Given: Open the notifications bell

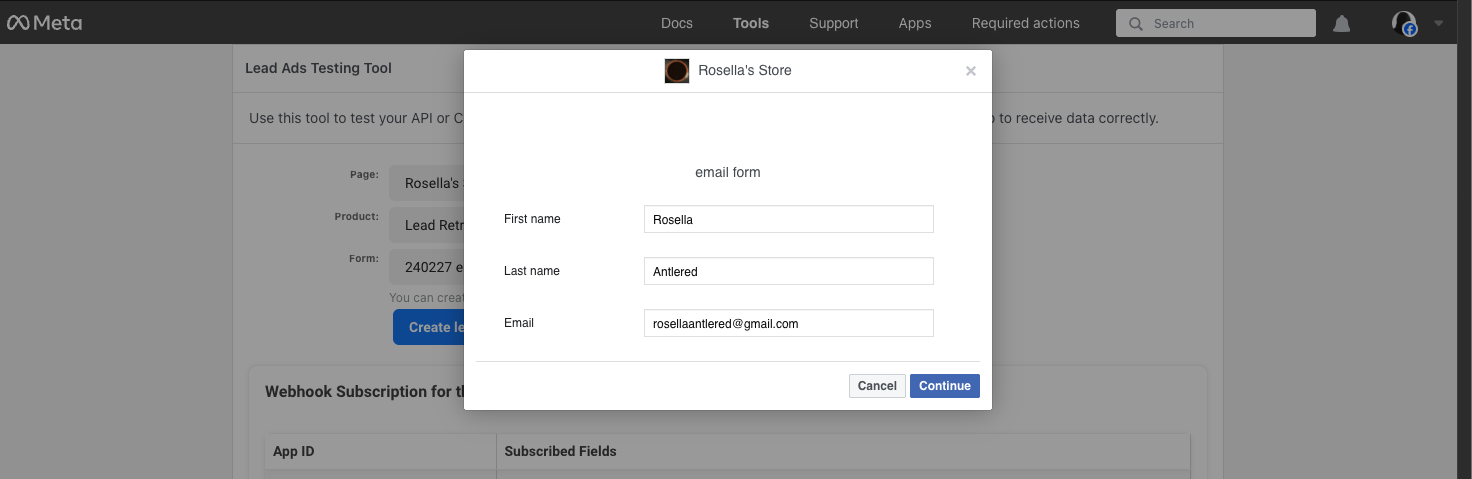Looking at the screenshot, I should [x=1342, y=24].
